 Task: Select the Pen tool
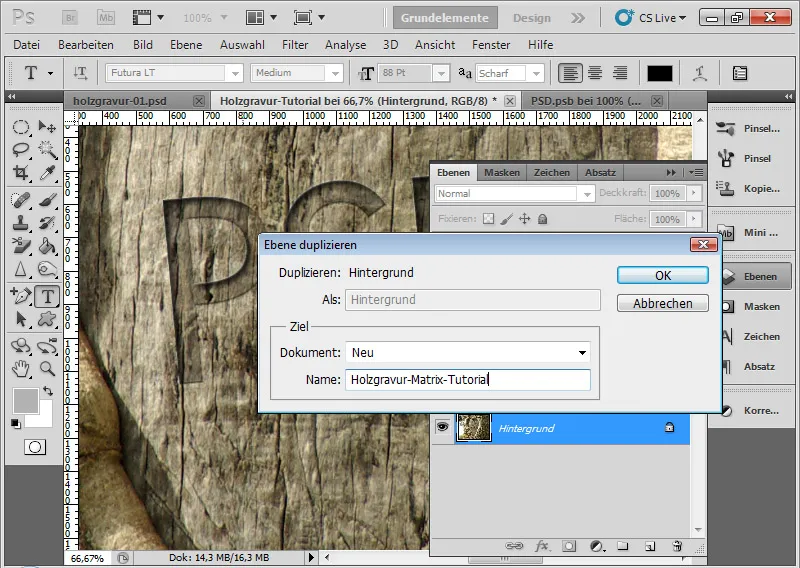point(20,295)
